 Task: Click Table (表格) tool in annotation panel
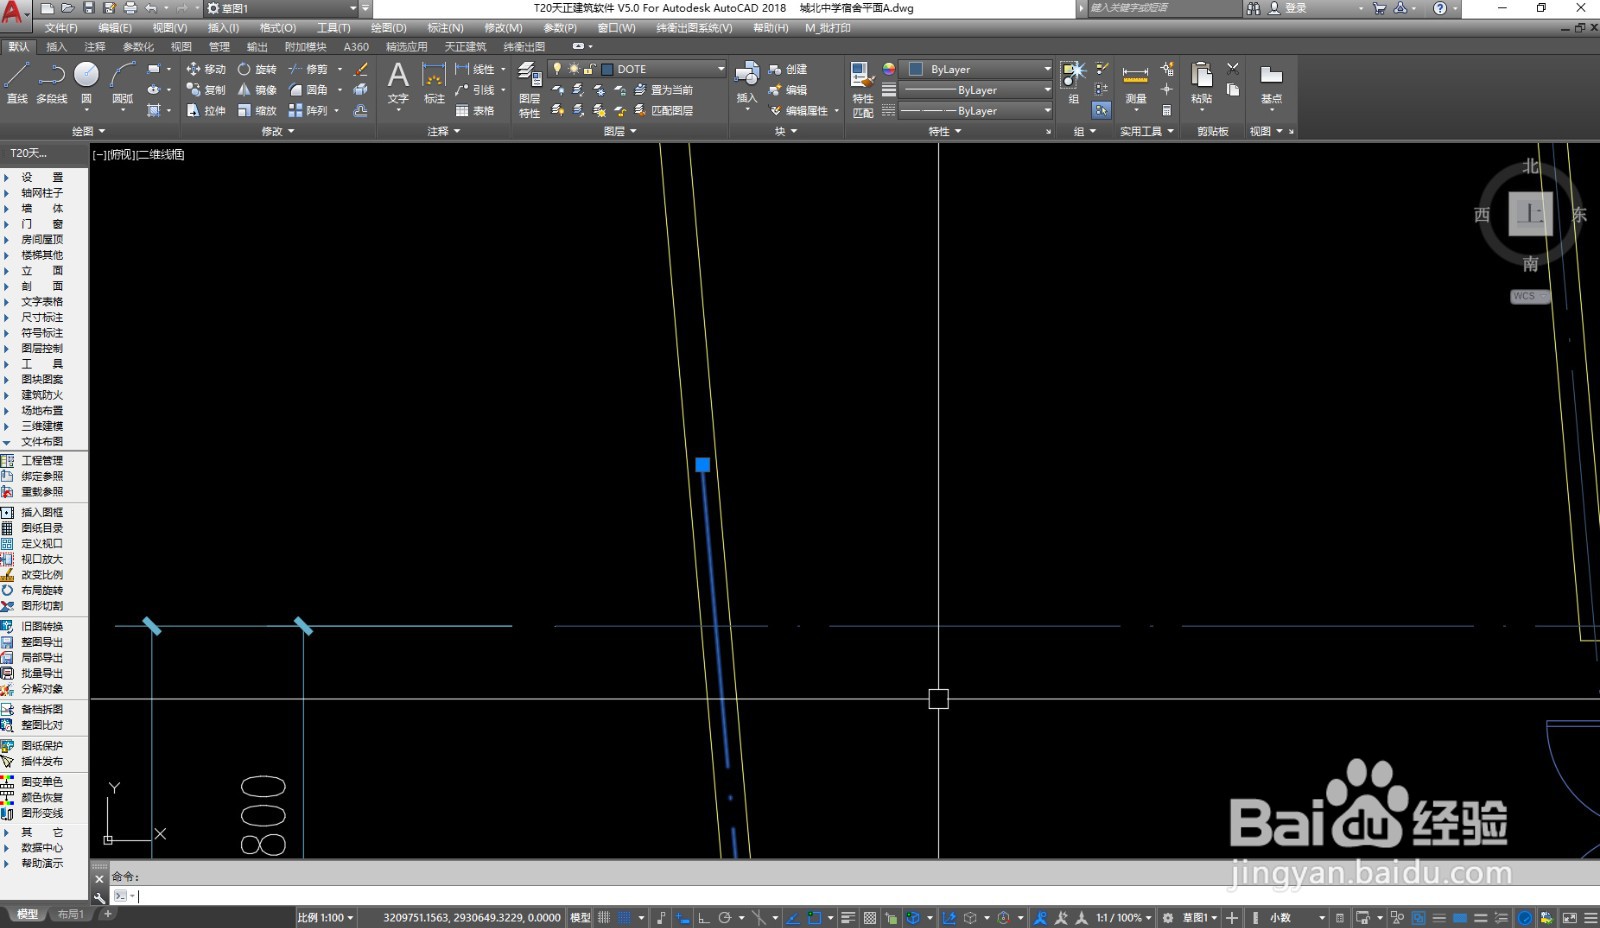point(475,111)
